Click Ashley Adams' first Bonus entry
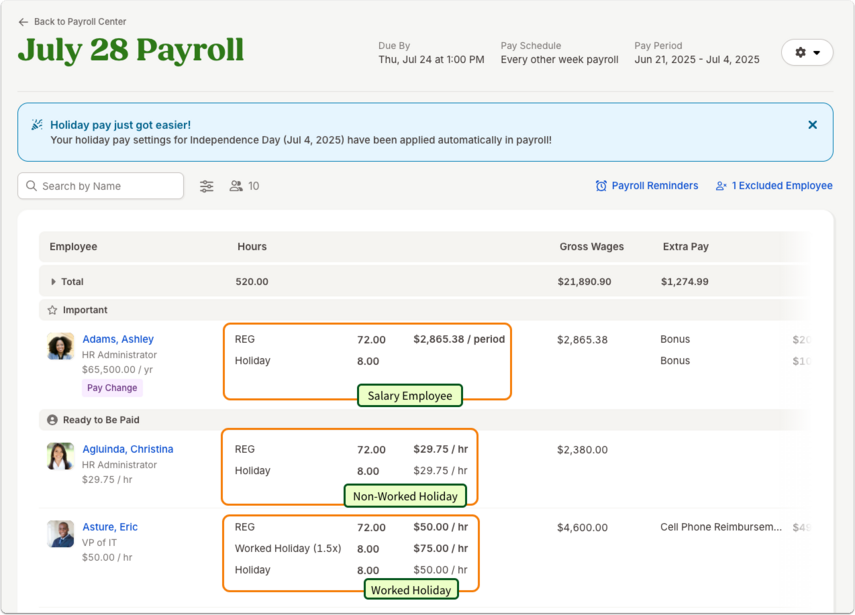The width and height of the screenshot is (855, 615). click(675, 339)
